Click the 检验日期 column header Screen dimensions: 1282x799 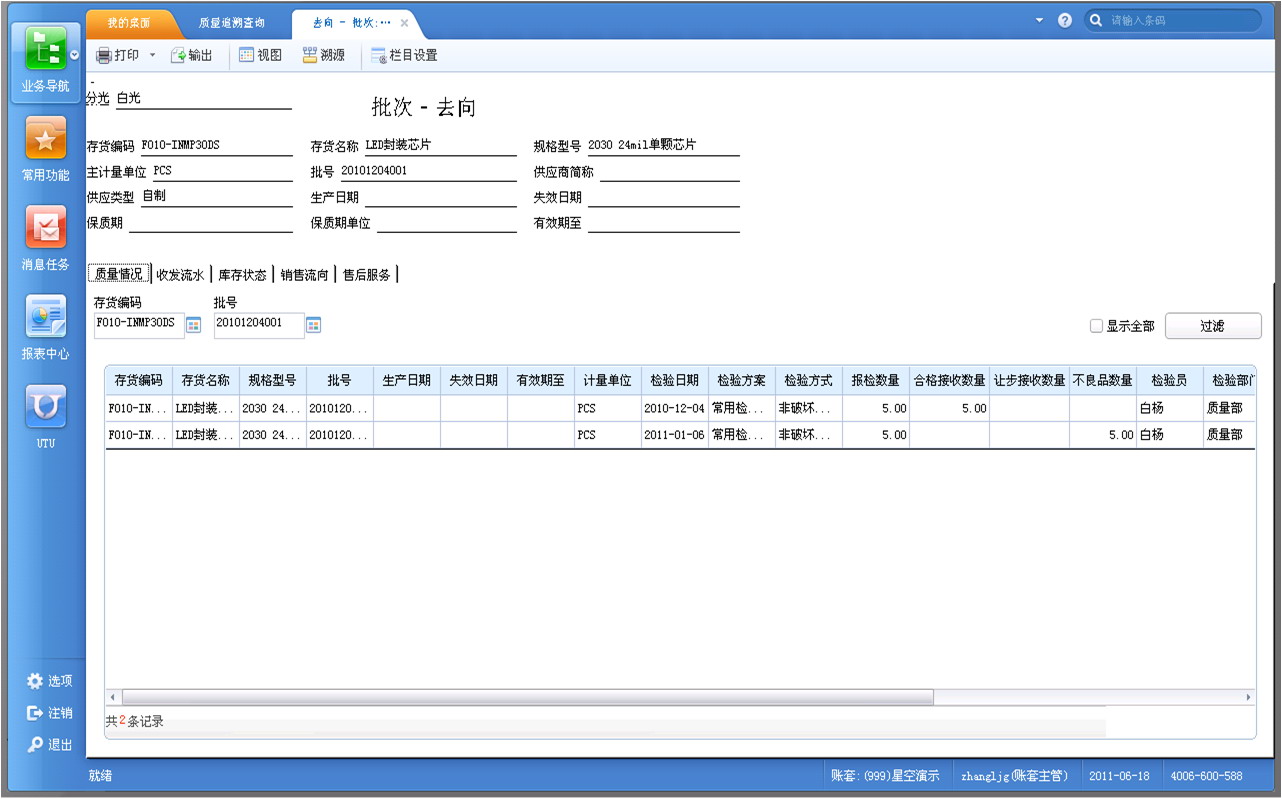click(675, 381)
